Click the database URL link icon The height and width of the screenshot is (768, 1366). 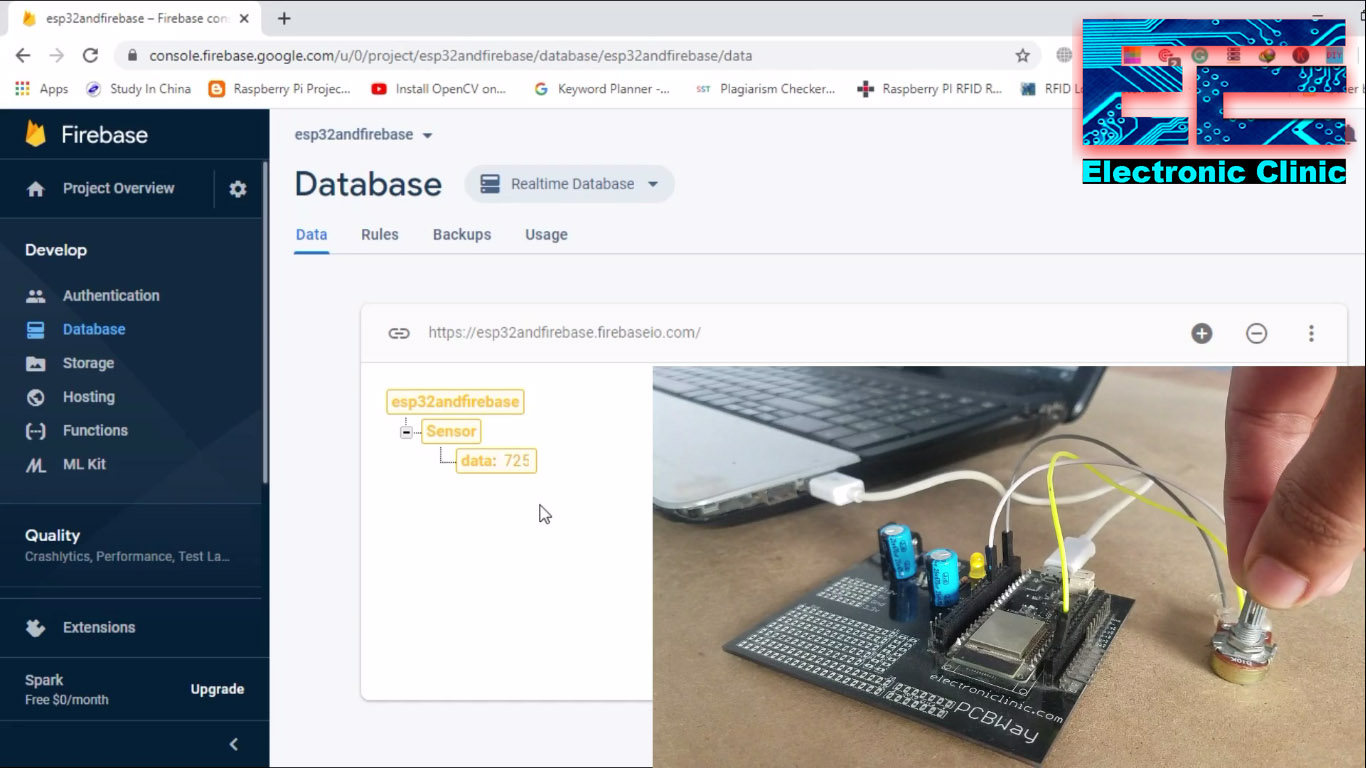click(399, 333)
